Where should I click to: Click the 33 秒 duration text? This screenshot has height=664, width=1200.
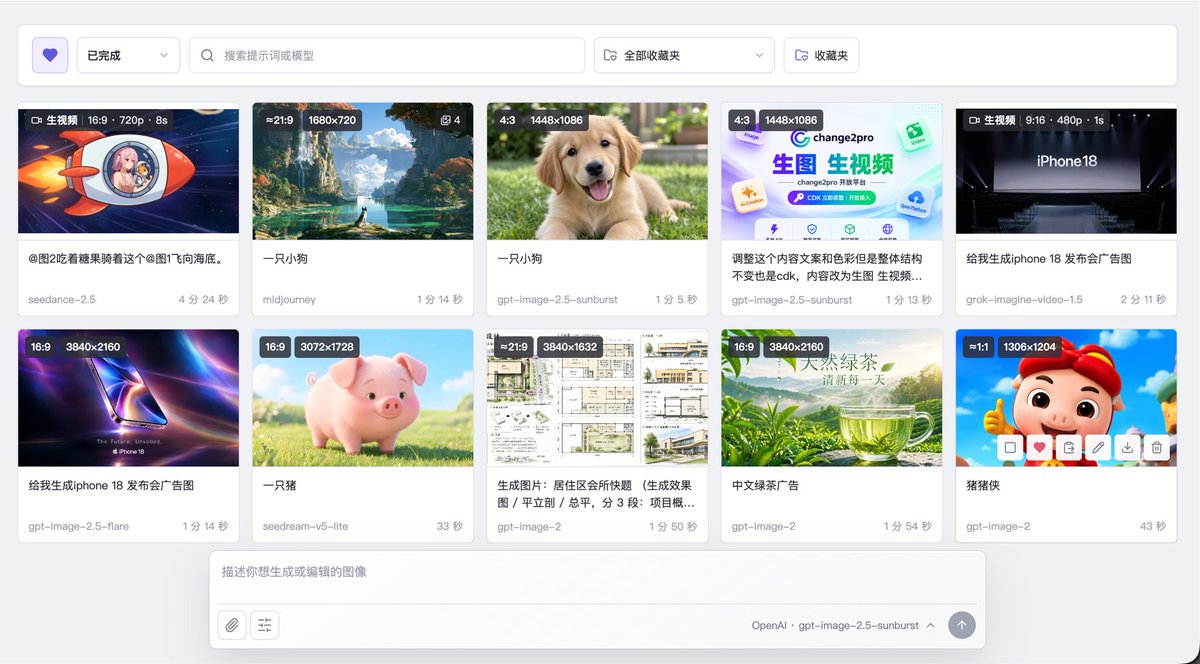[449, 526]
